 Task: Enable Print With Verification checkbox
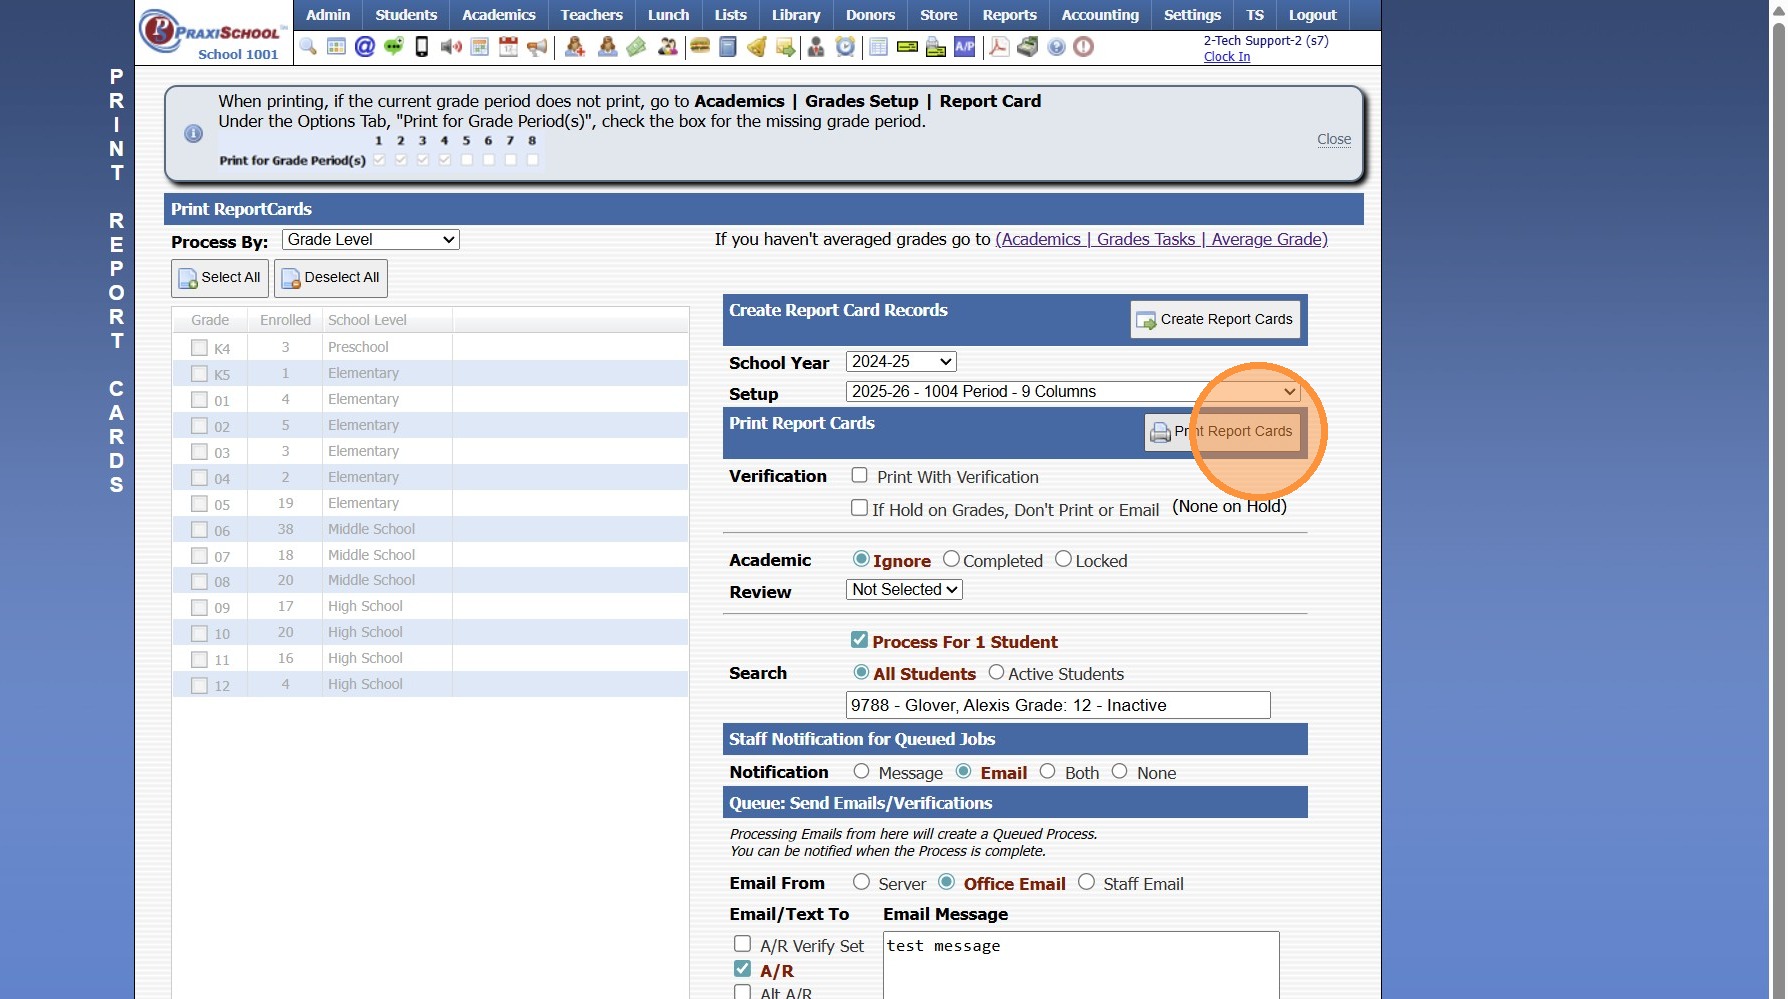click(x=859, y=476)
